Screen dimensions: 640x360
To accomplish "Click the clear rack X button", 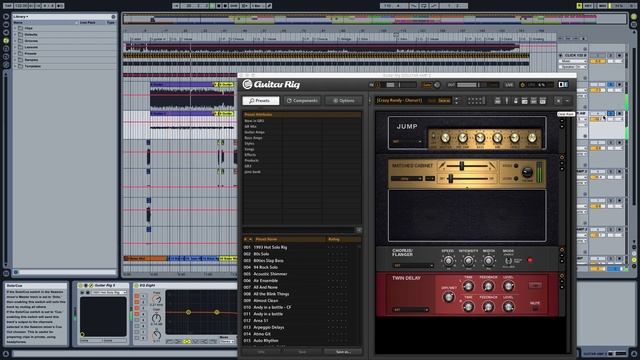I will [558, 100].
